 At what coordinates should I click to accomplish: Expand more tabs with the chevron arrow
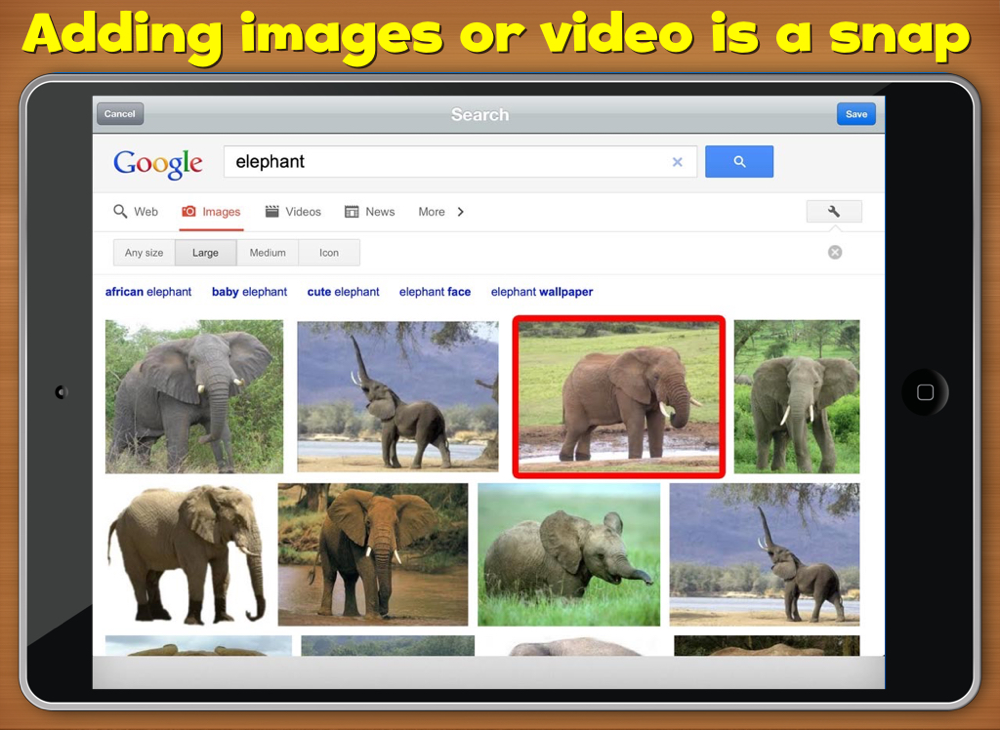coord(460,212)
